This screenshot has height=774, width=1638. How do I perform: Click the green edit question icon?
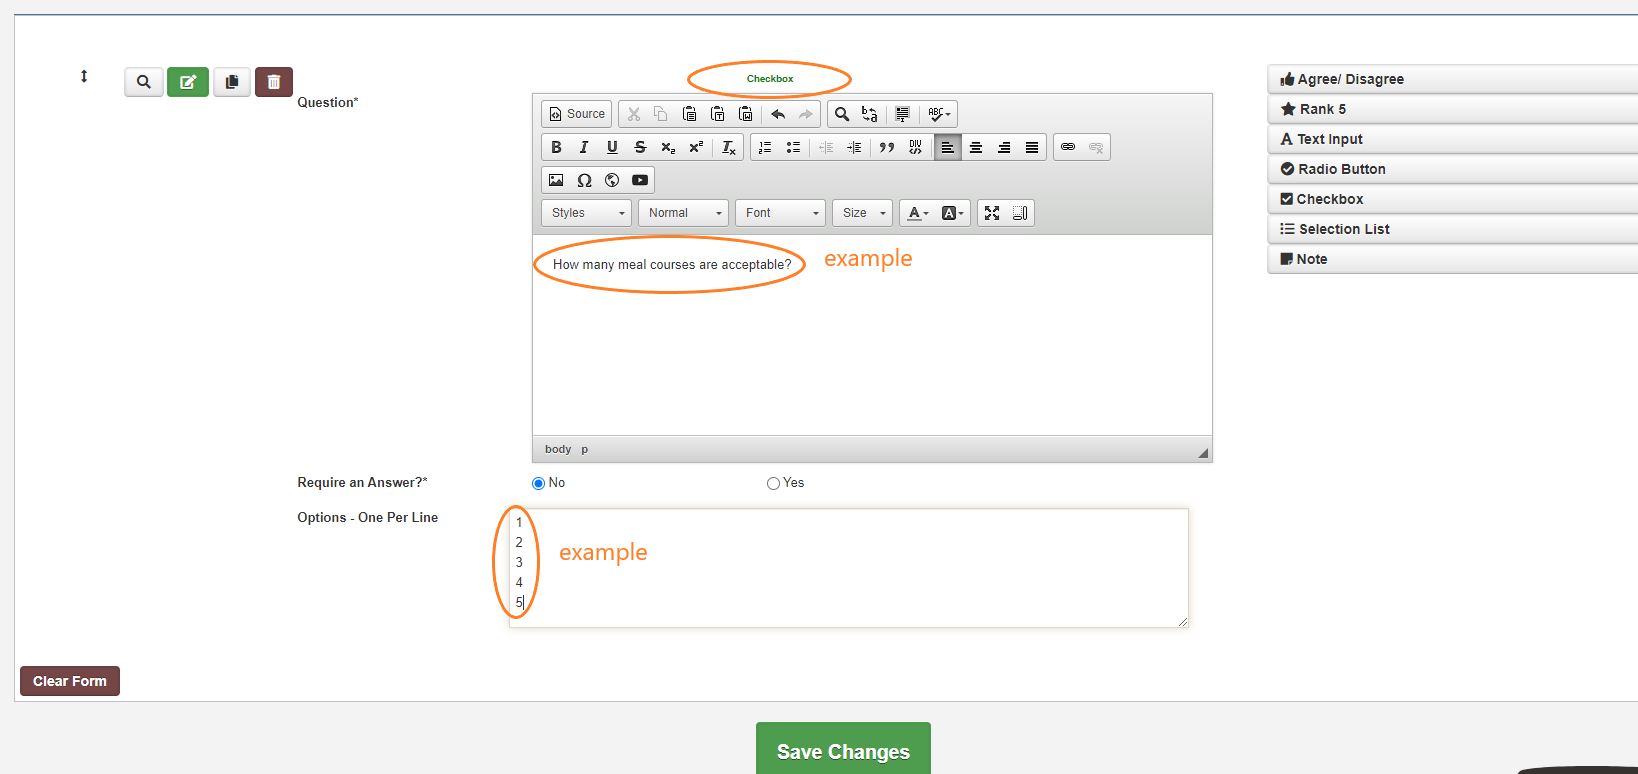[188, 82]
